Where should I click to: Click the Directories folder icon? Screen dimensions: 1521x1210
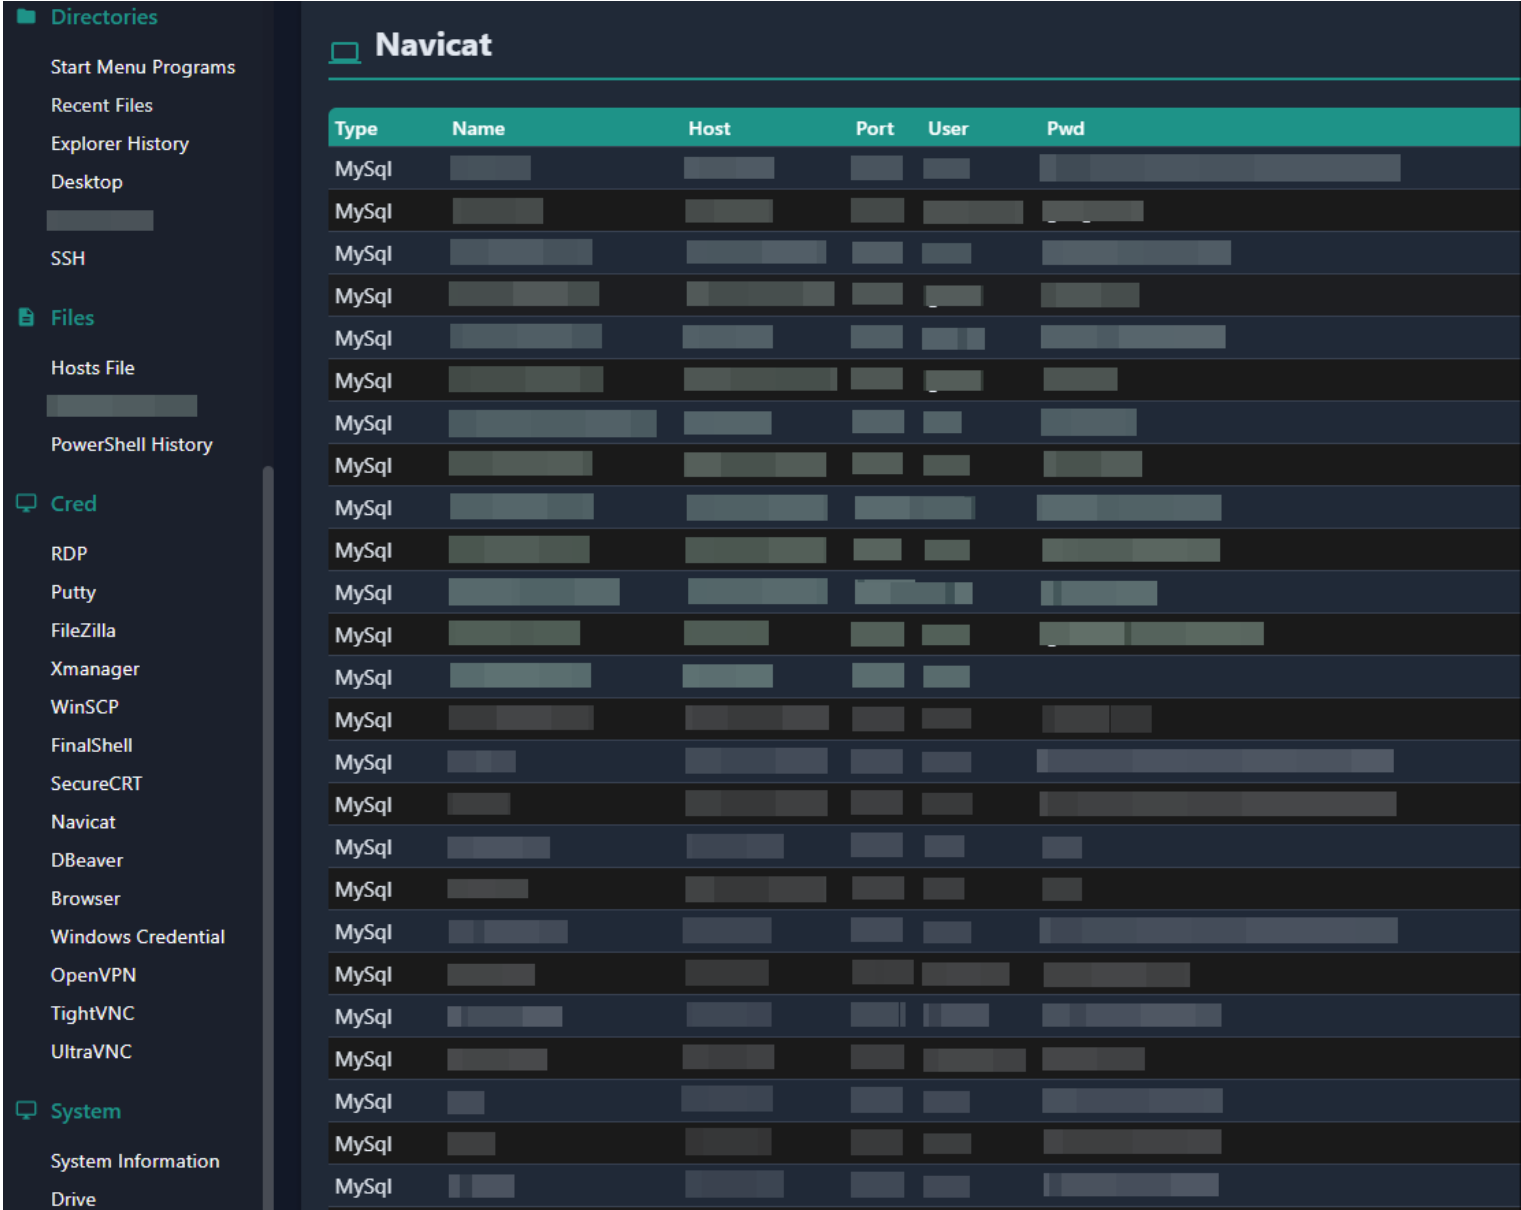(27, 16)
